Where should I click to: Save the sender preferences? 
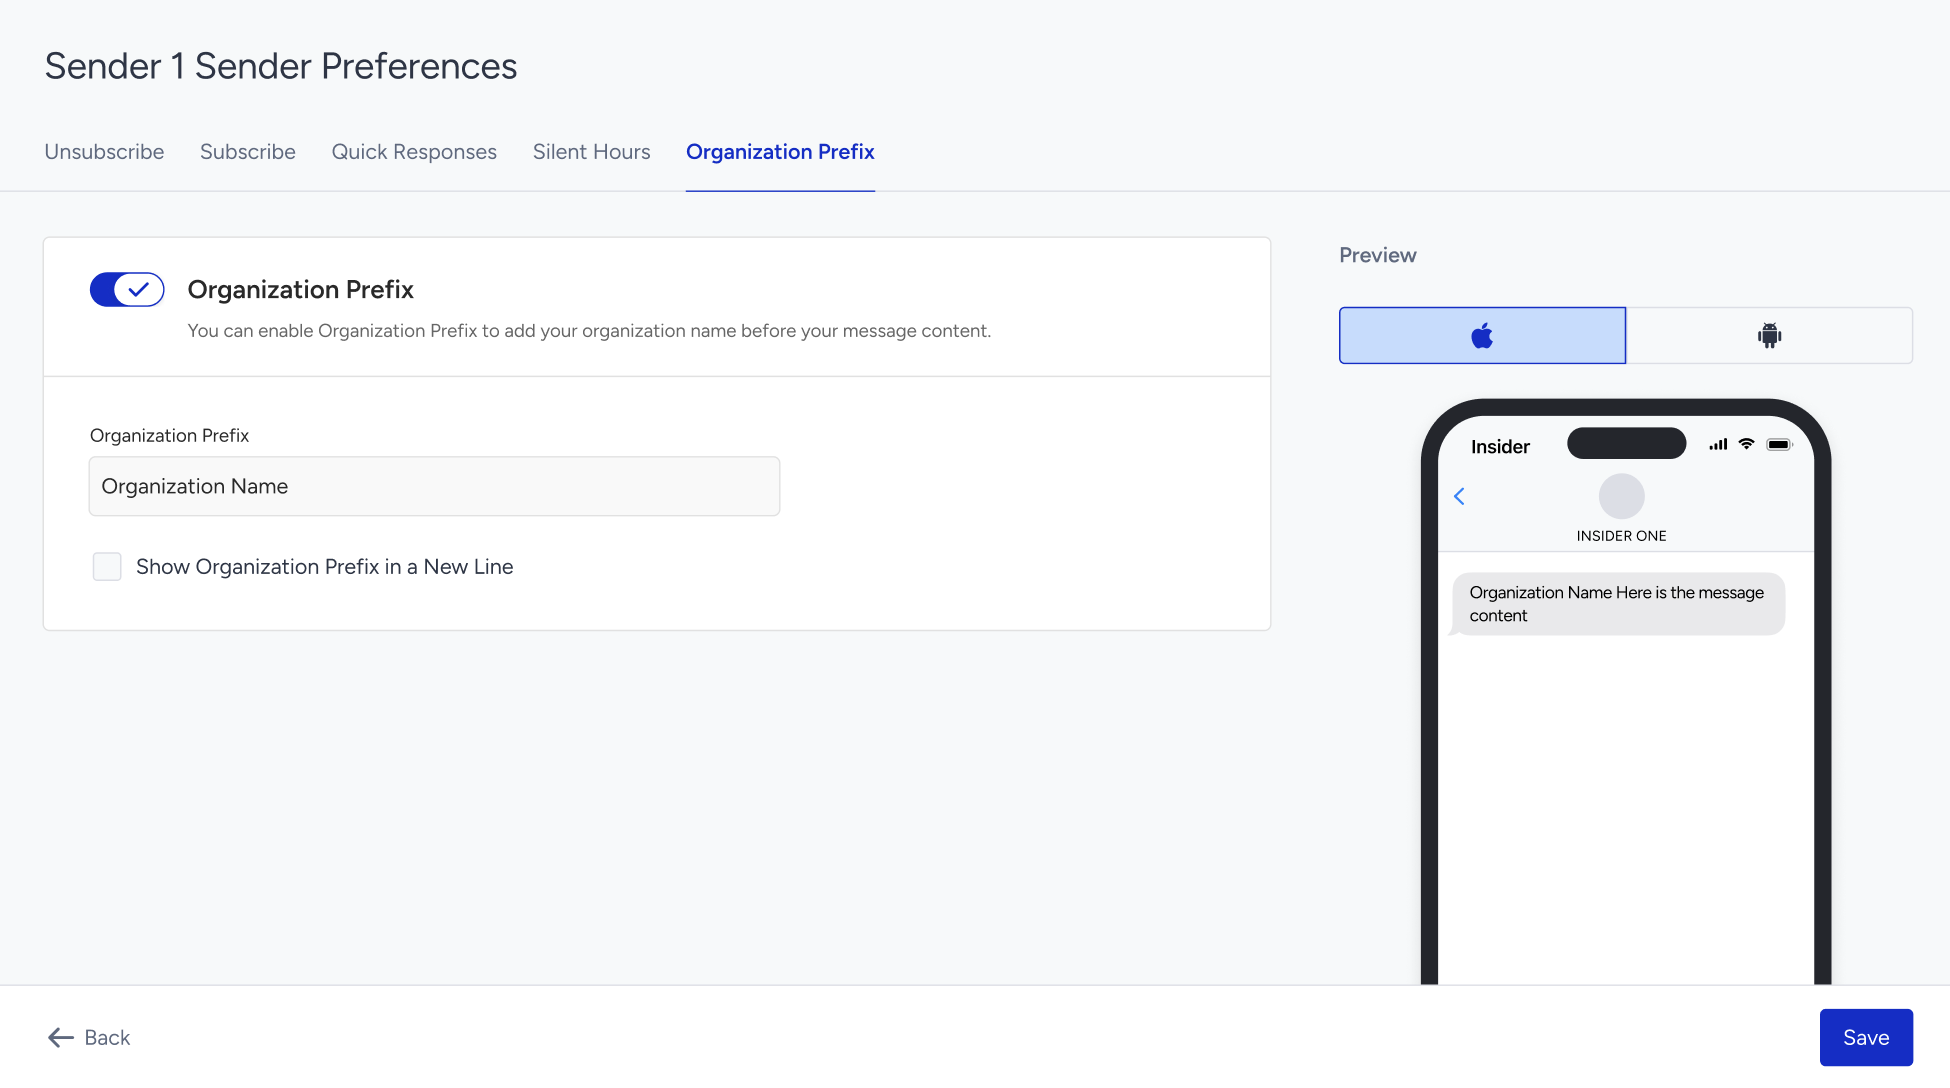(1866, 1038)
